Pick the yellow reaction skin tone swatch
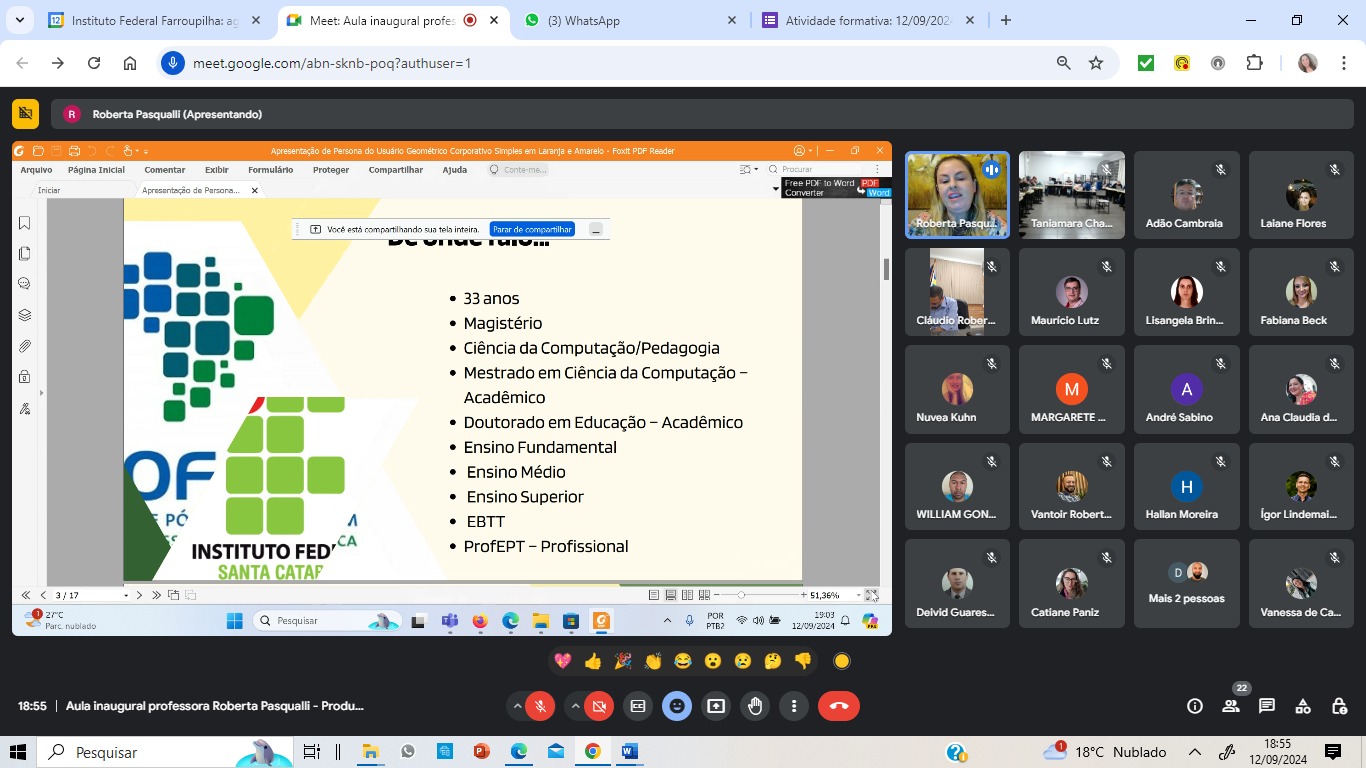Screen dimensions: 1366x768 (x=842, y=661)
